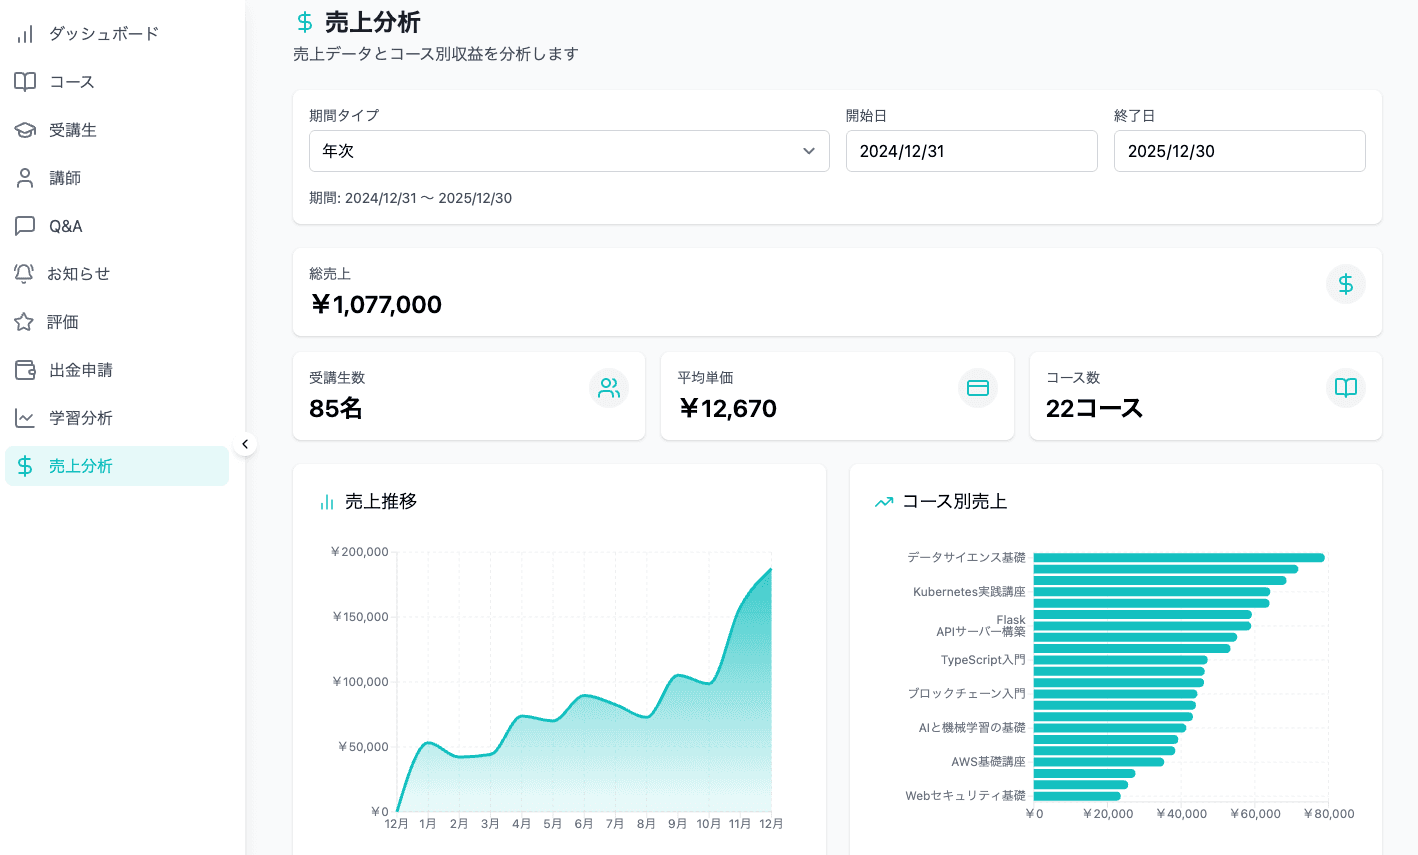Click the 評価 star icon in the sidebar
Screen dimensions: 1418x855
point(25,321)
